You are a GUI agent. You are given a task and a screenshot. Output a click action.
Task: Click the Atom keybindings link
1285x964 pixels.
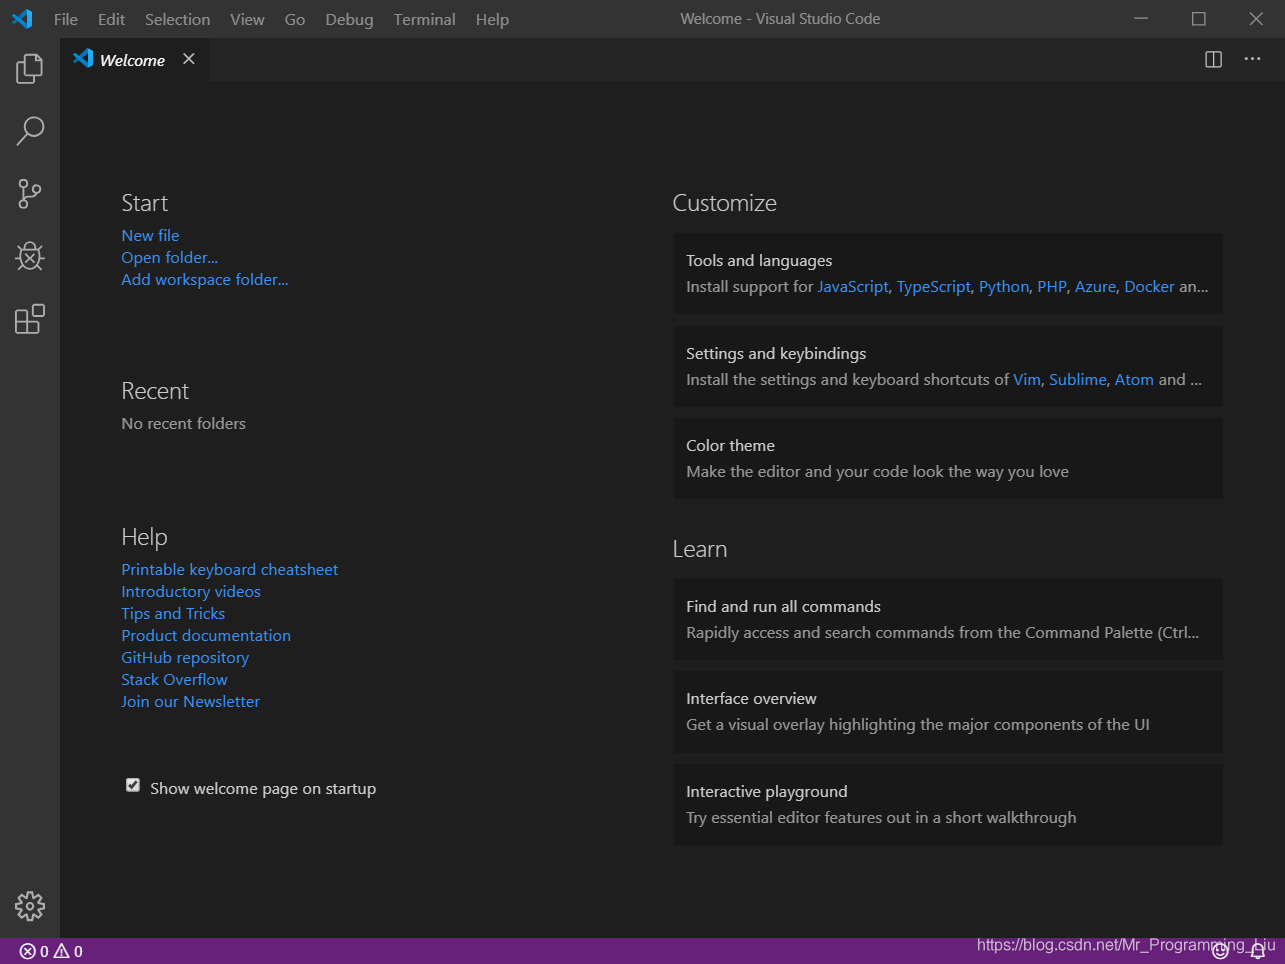(1134, 380)
